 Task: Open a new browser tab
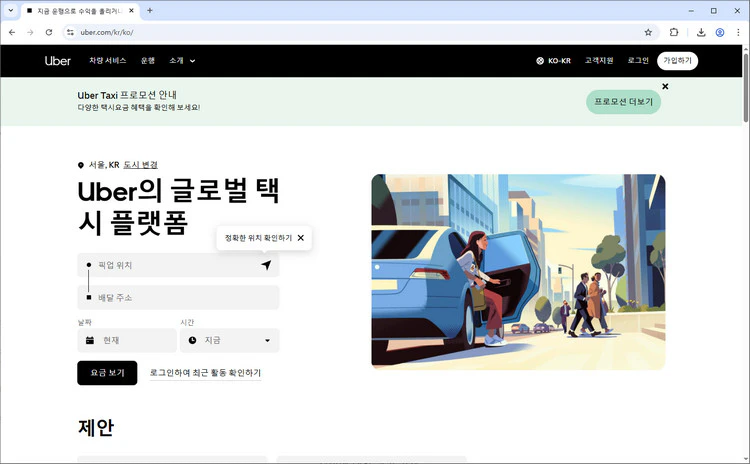coord(150,10)
